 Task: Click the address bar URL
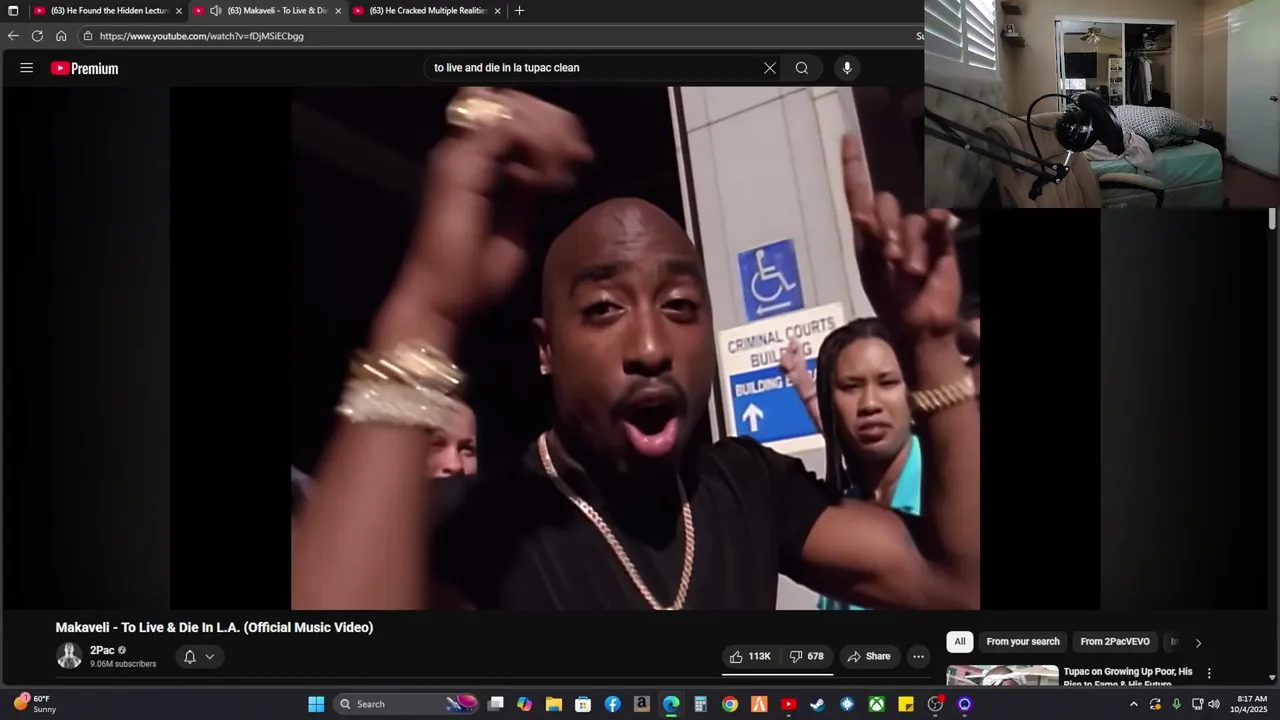pos(201,36)
